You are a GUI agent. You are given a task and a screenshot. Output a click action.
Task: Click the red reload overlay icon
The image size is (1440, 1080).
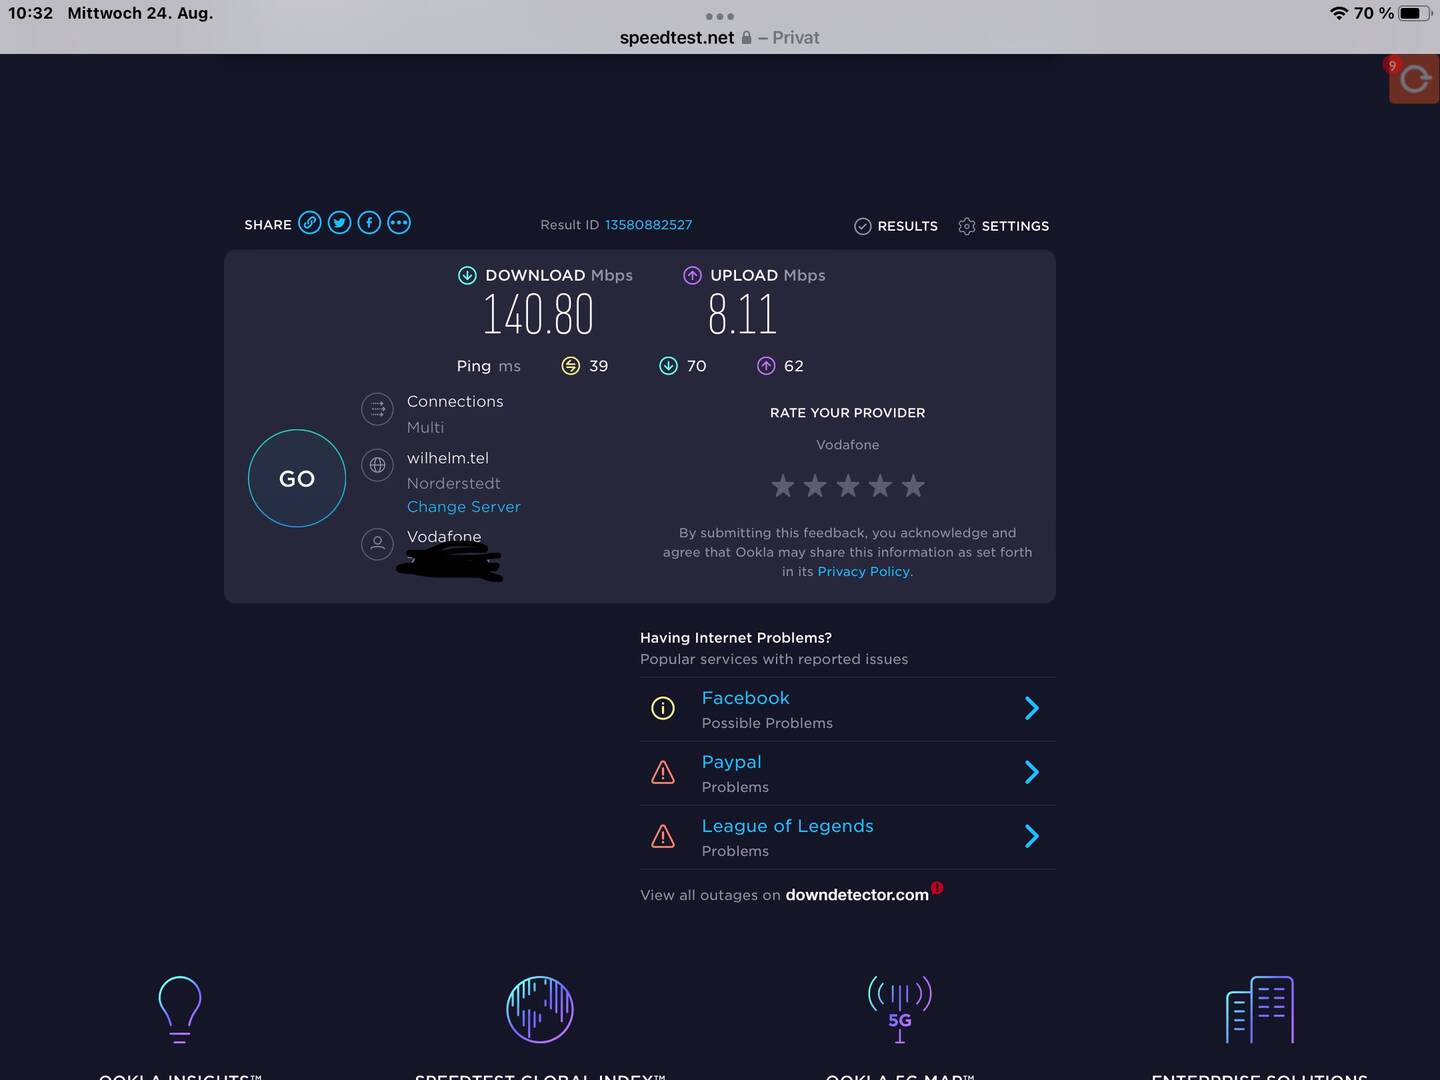[x=1414, y=78]
